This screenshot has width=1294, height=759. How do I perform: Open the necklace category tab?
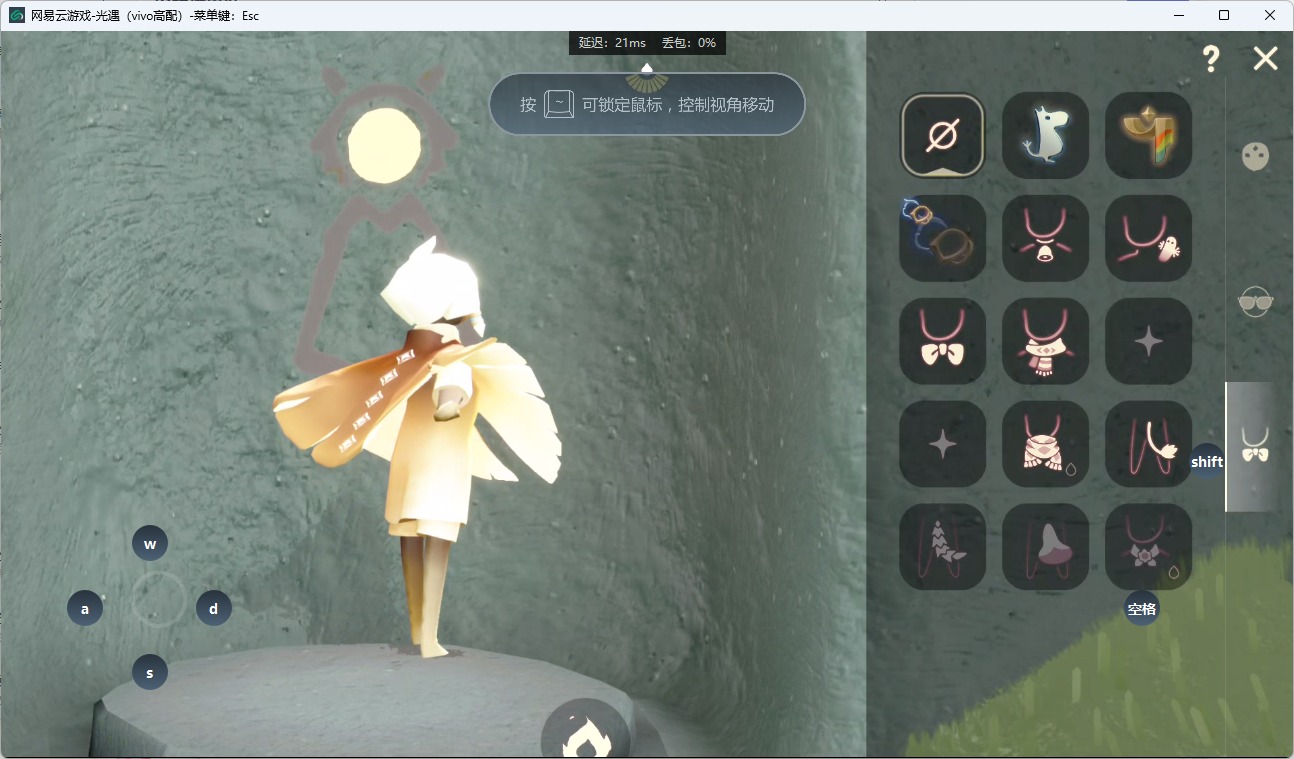[1255, 445]
